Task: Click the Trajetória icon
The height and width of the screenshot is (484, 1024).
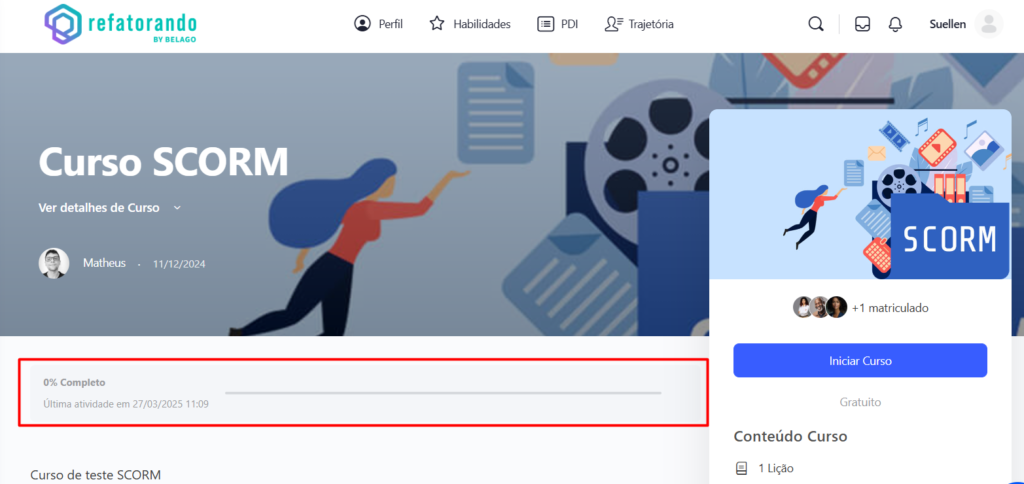Action: click(614, 24)
